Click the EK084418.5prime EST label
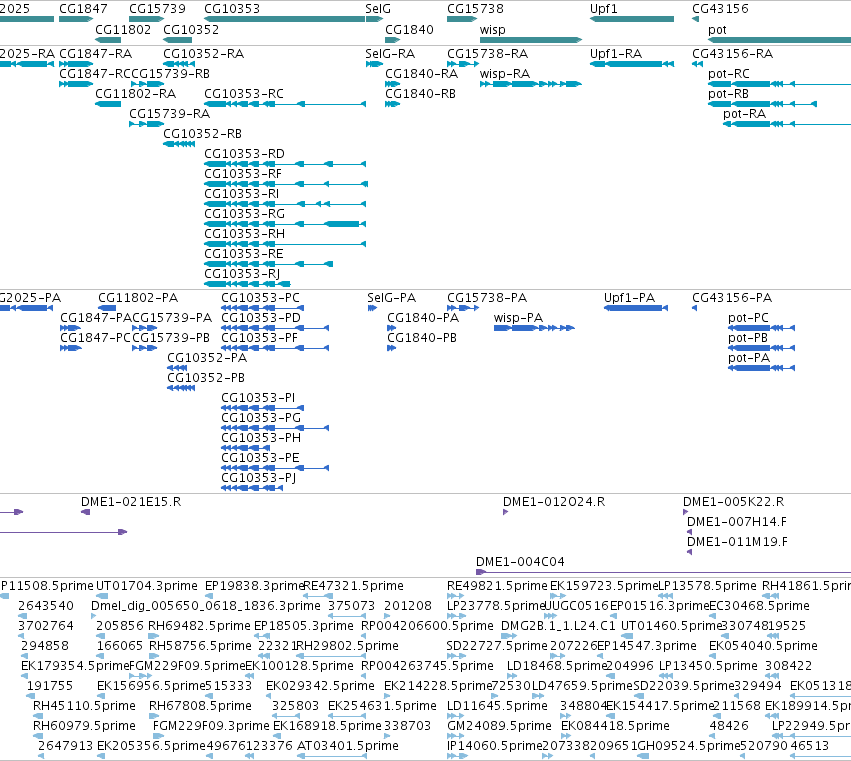851x761 pixels. (x=615, y=726)
